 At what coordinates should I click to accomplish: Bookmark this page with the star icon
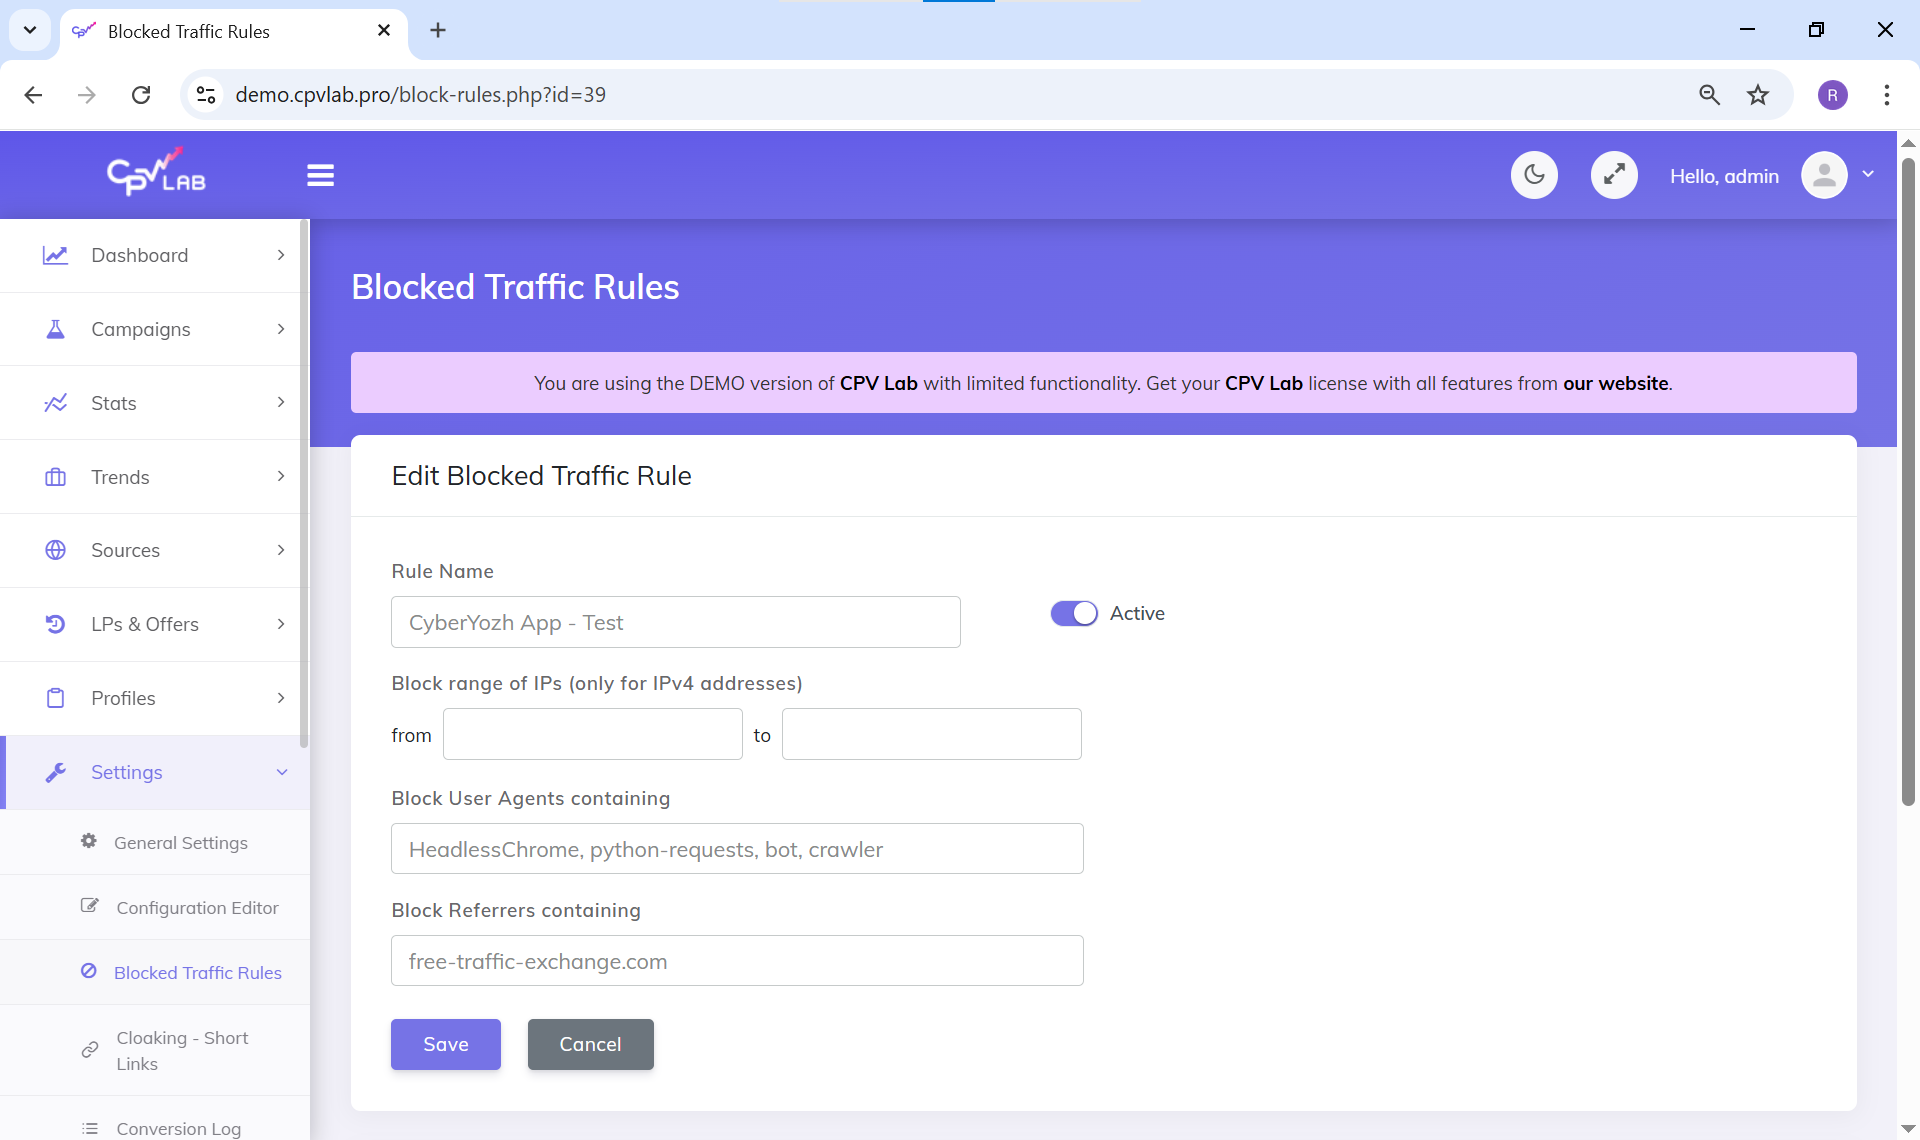(1758, 95)
